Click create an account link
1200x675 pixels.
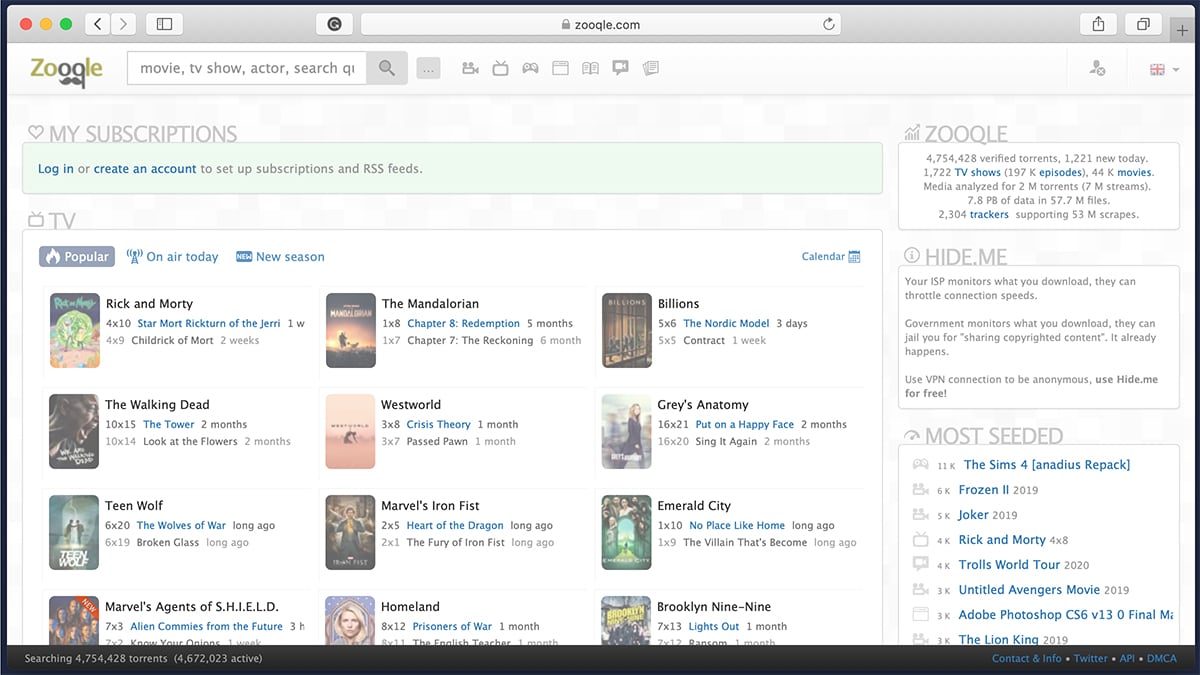coord(145,169)
